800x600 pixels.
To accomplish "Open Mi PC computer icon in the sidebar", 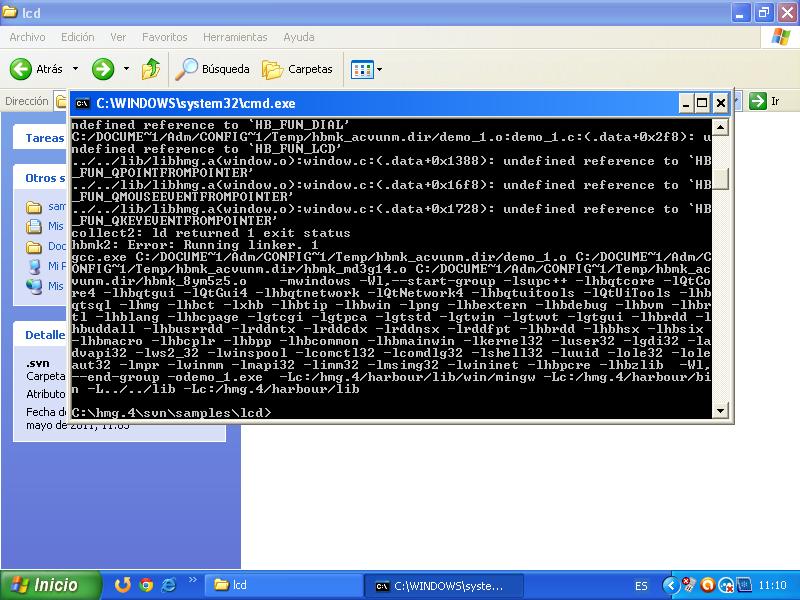I will coord(34,266).
